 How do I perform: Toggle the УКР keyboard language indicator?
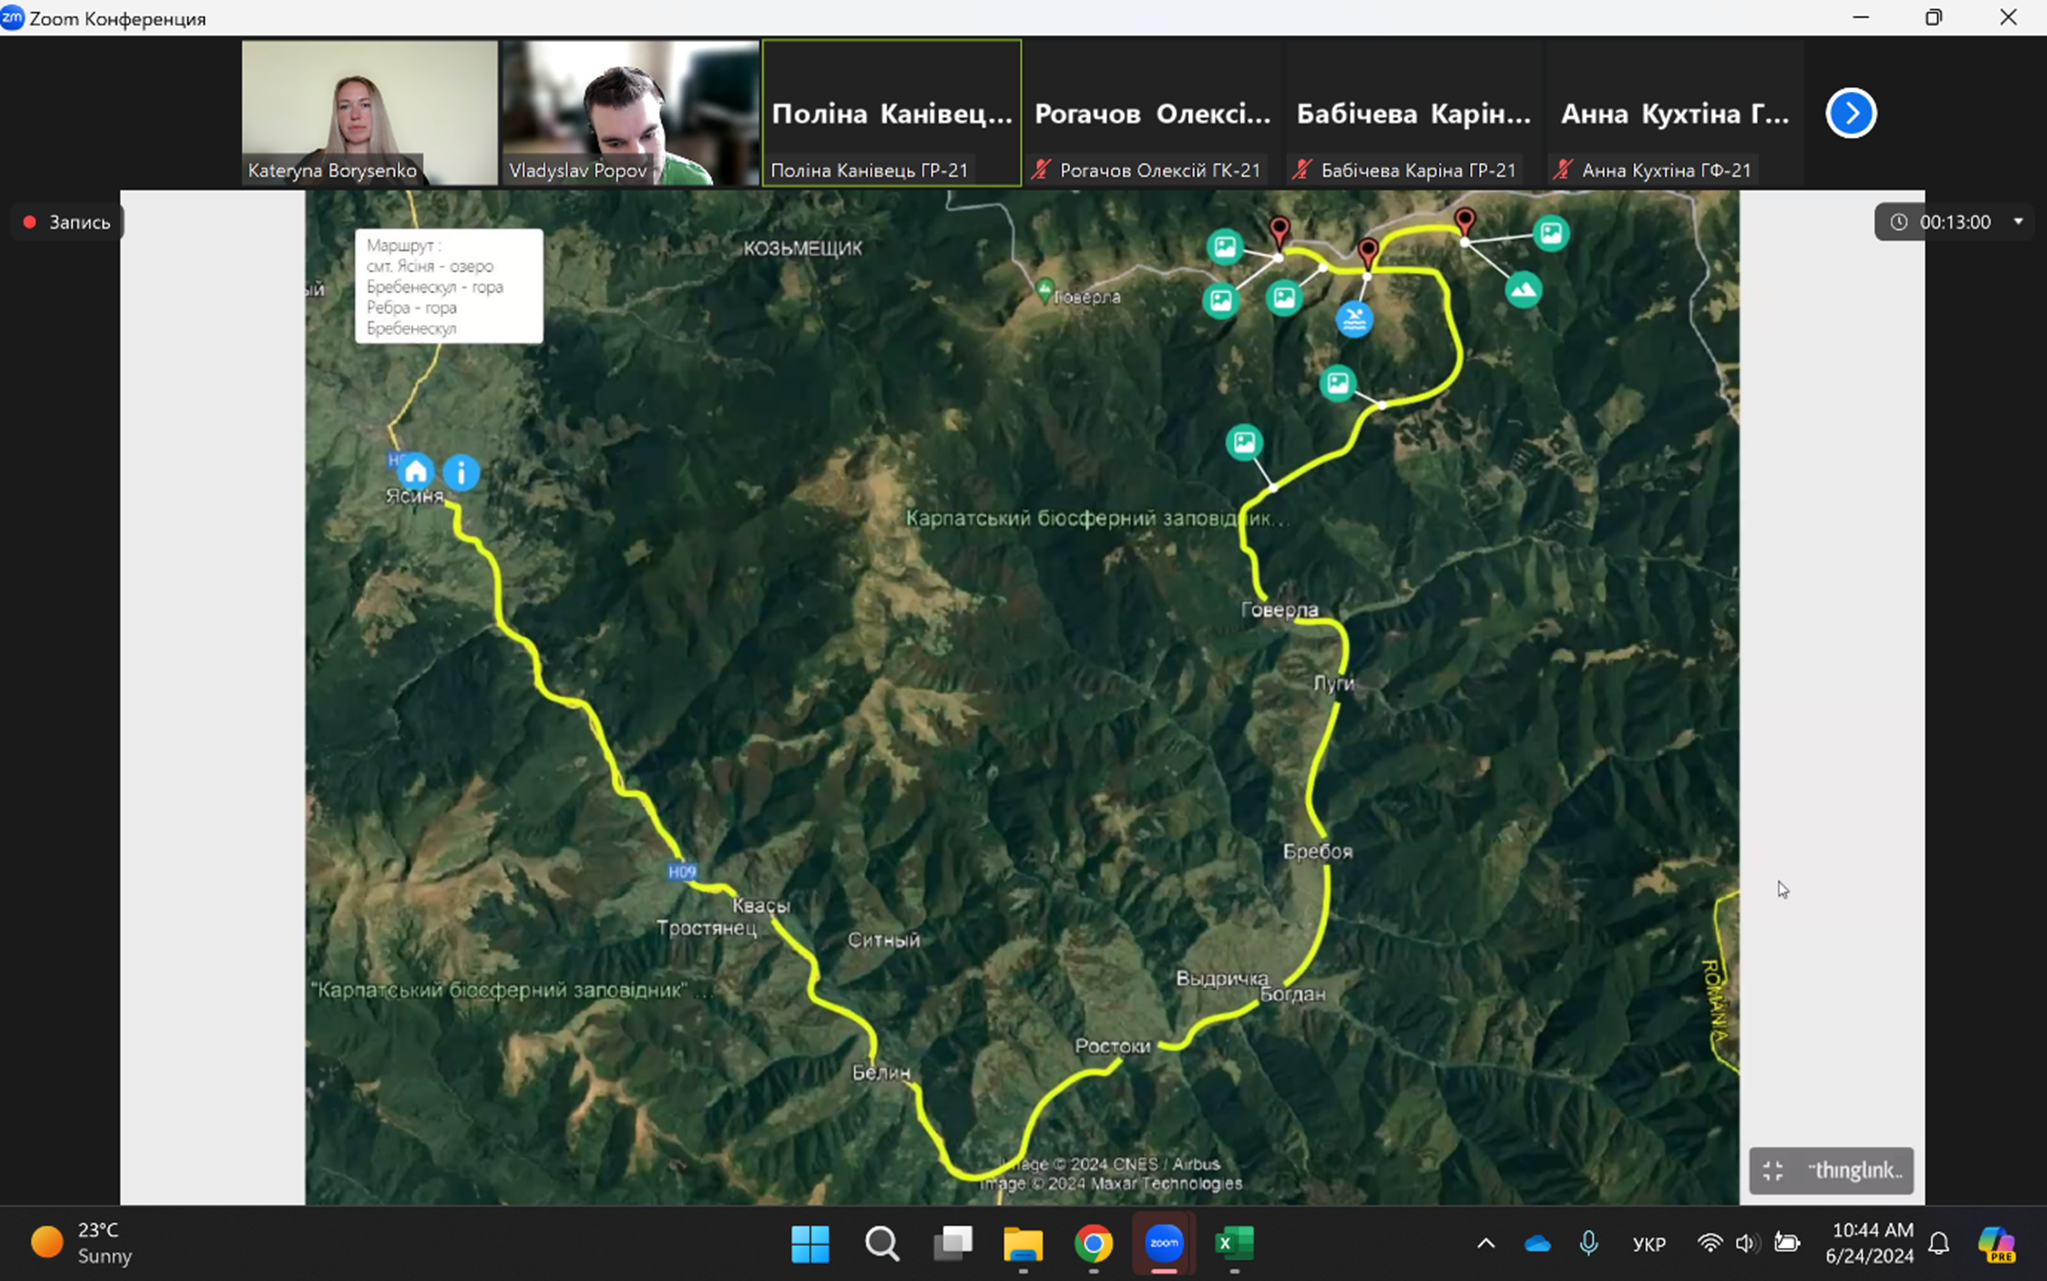pos(1649,1244)
